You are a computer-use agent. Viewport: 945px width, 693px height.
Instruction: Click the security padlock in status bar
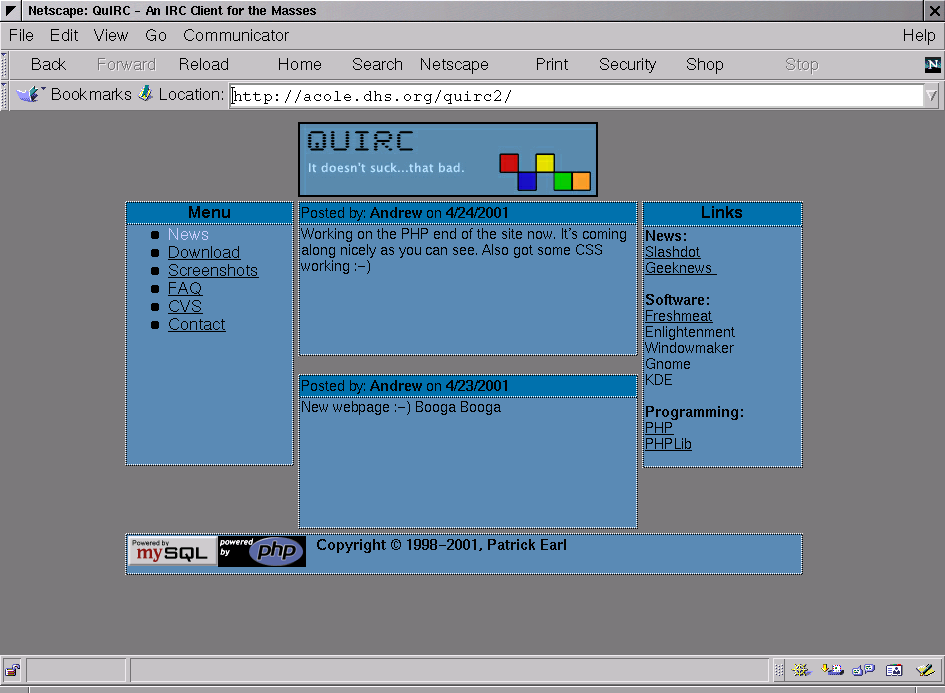click(x=12, y=670)
